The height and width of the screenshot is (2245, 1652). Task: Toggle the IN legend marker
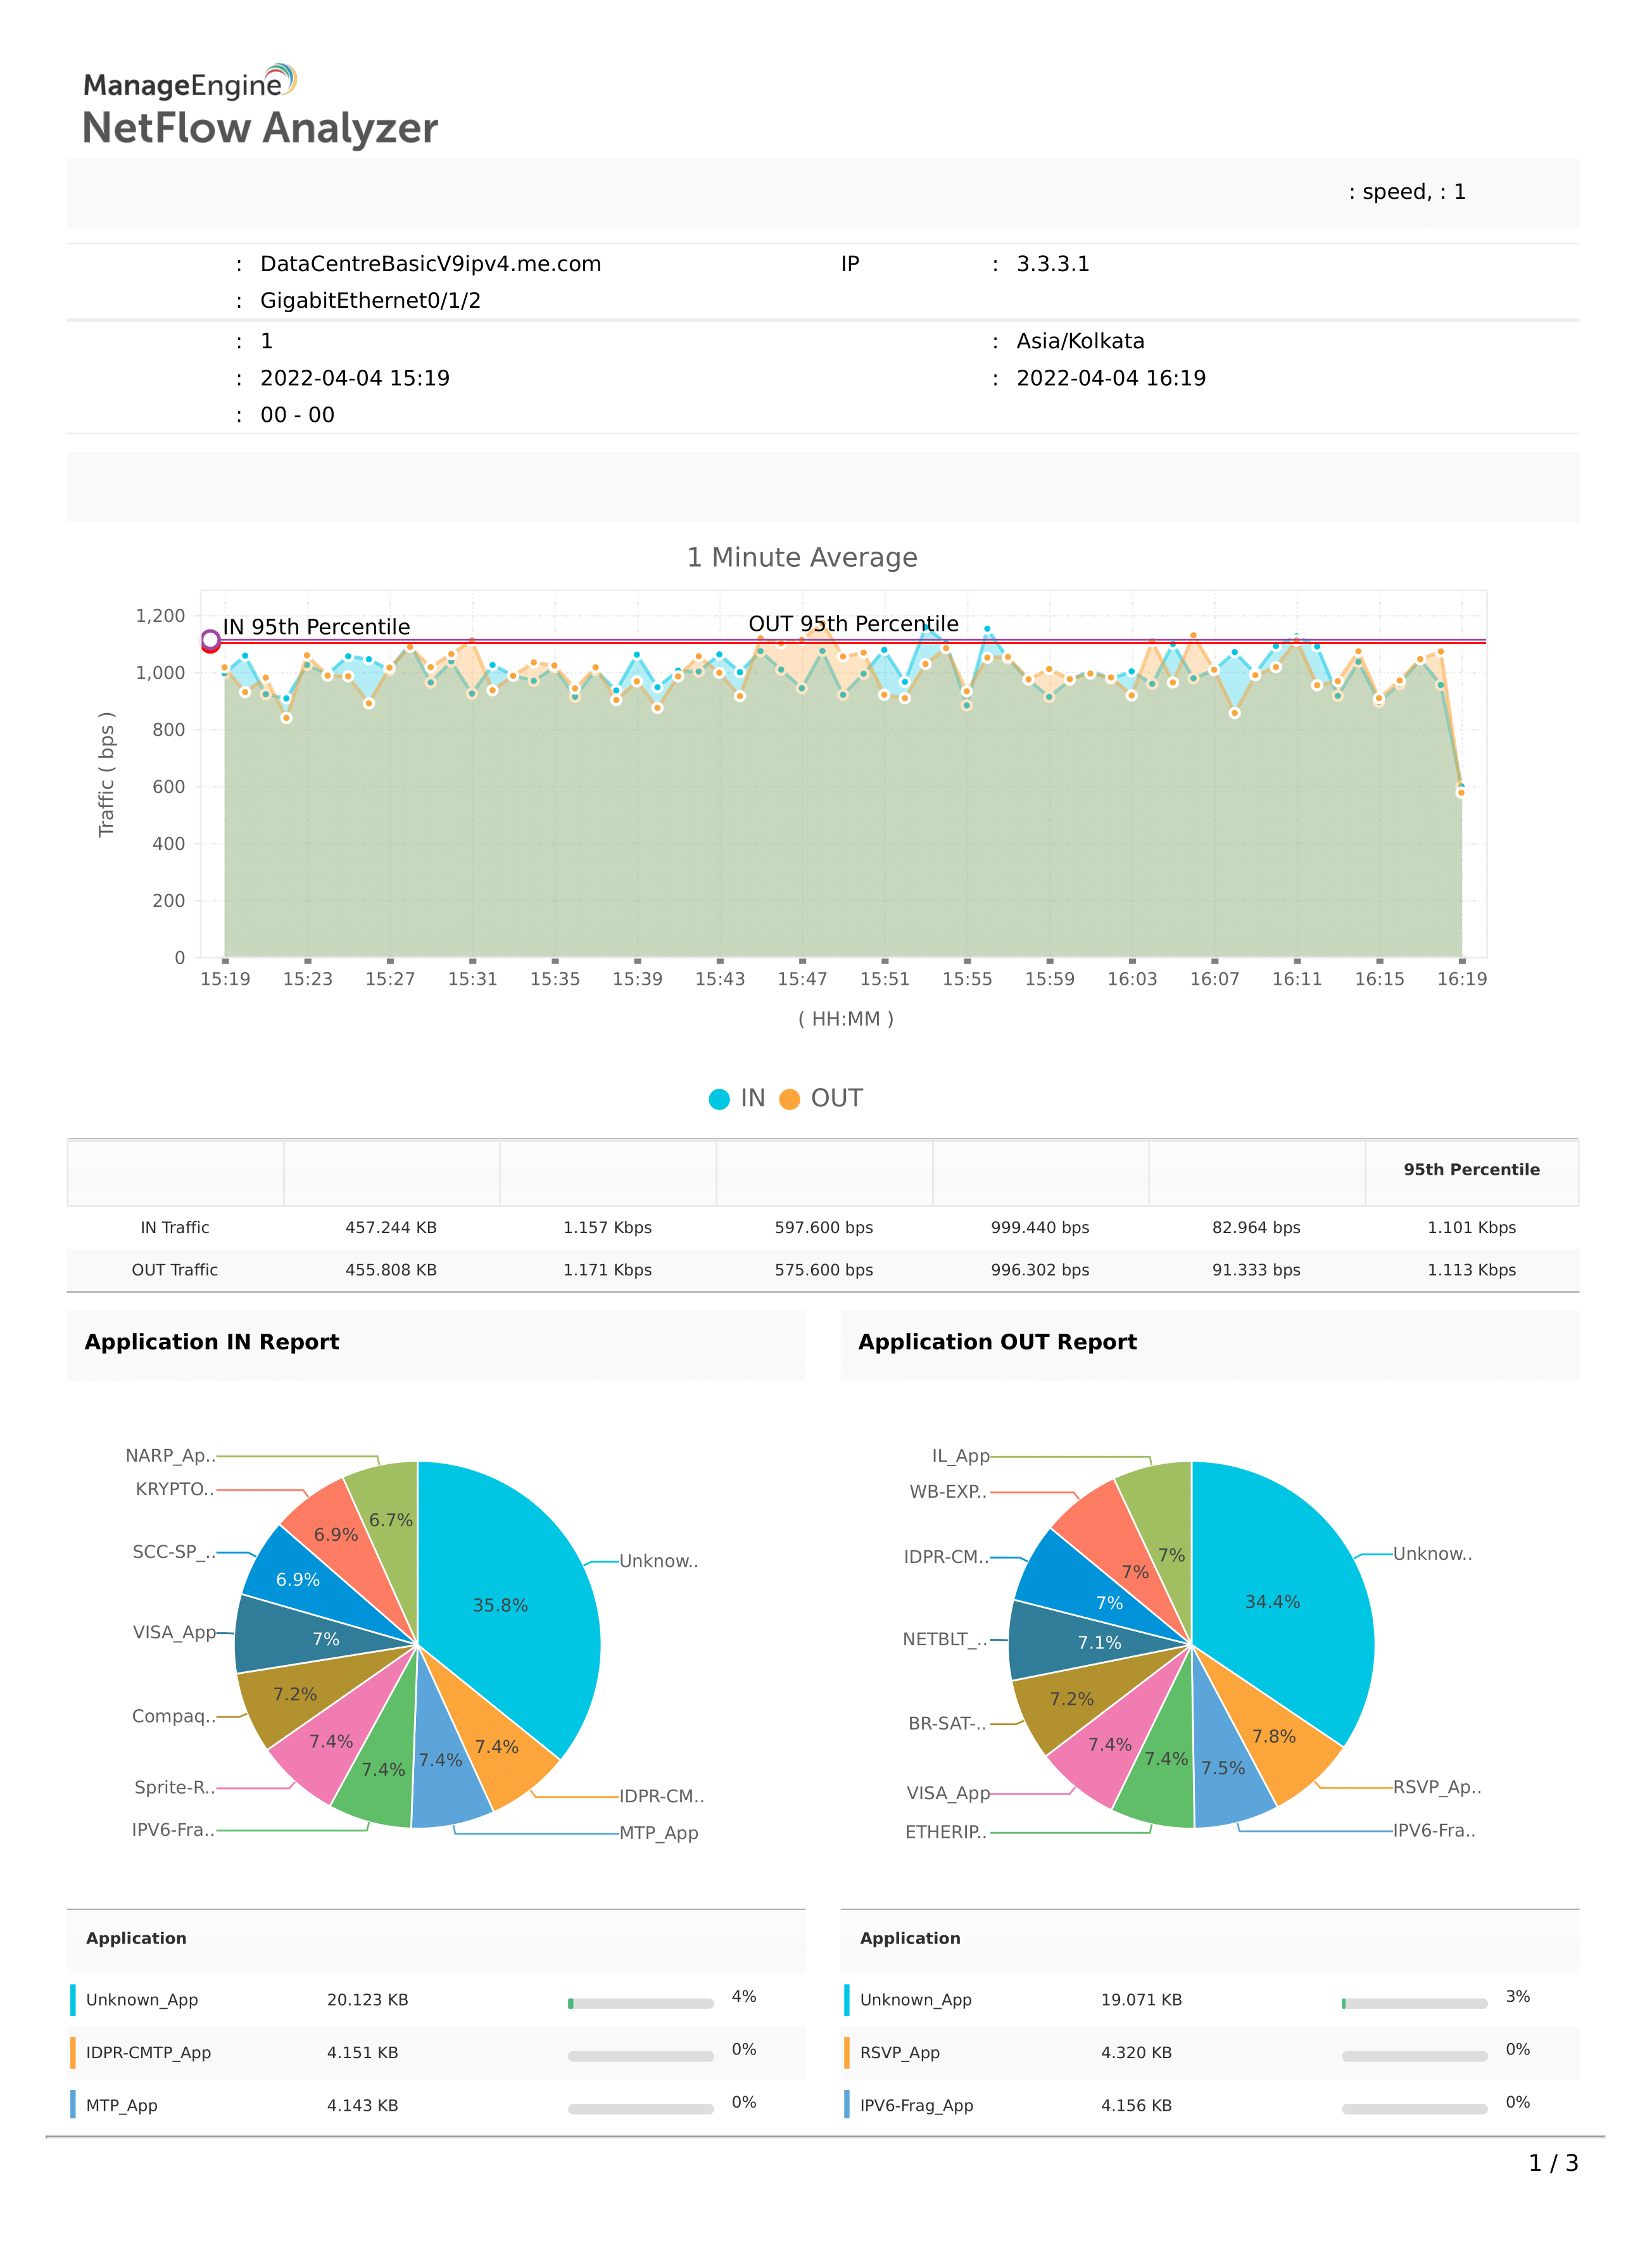(x=719, y=1099)
